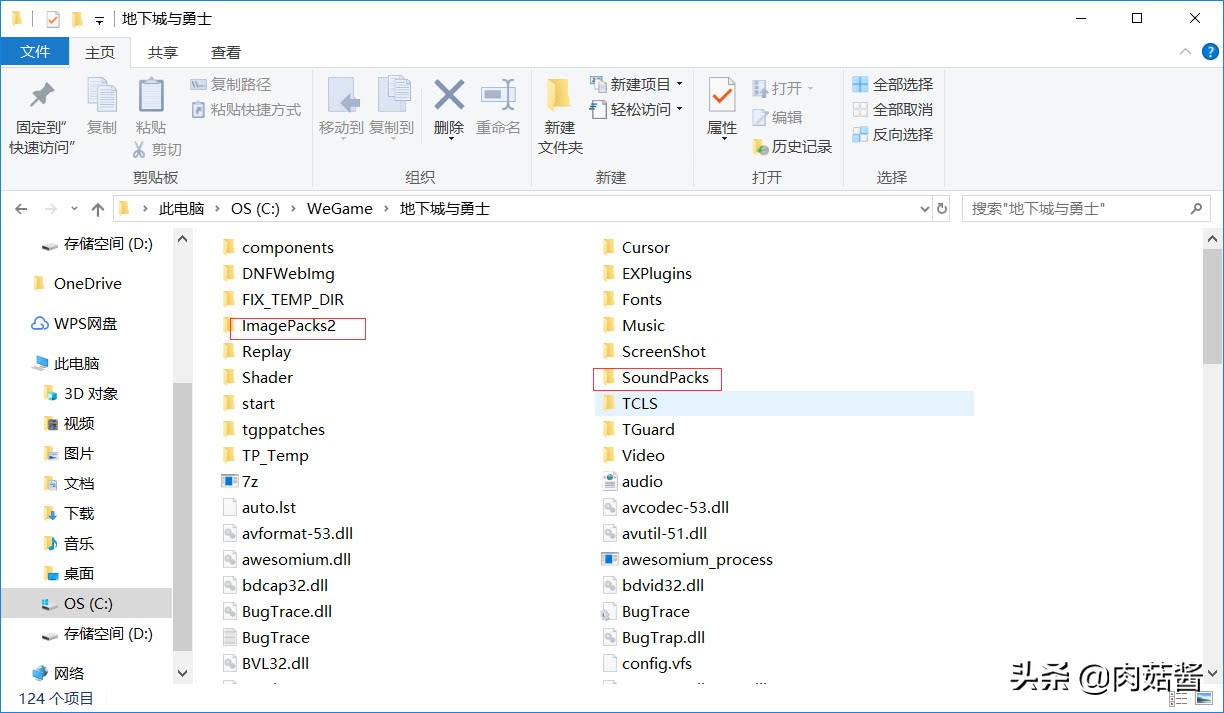
Task: Click the Copy icon in ribbon
Action: pos(102,95)
